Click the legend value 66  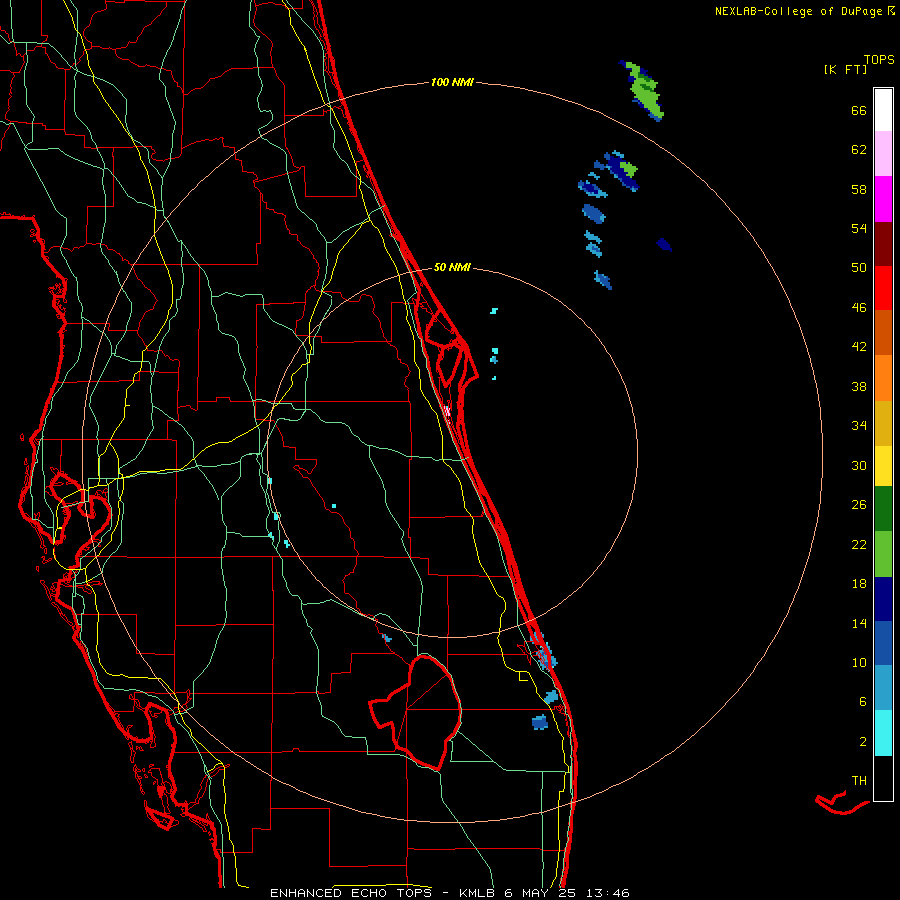pyautogui.click(x=859, y=110)
